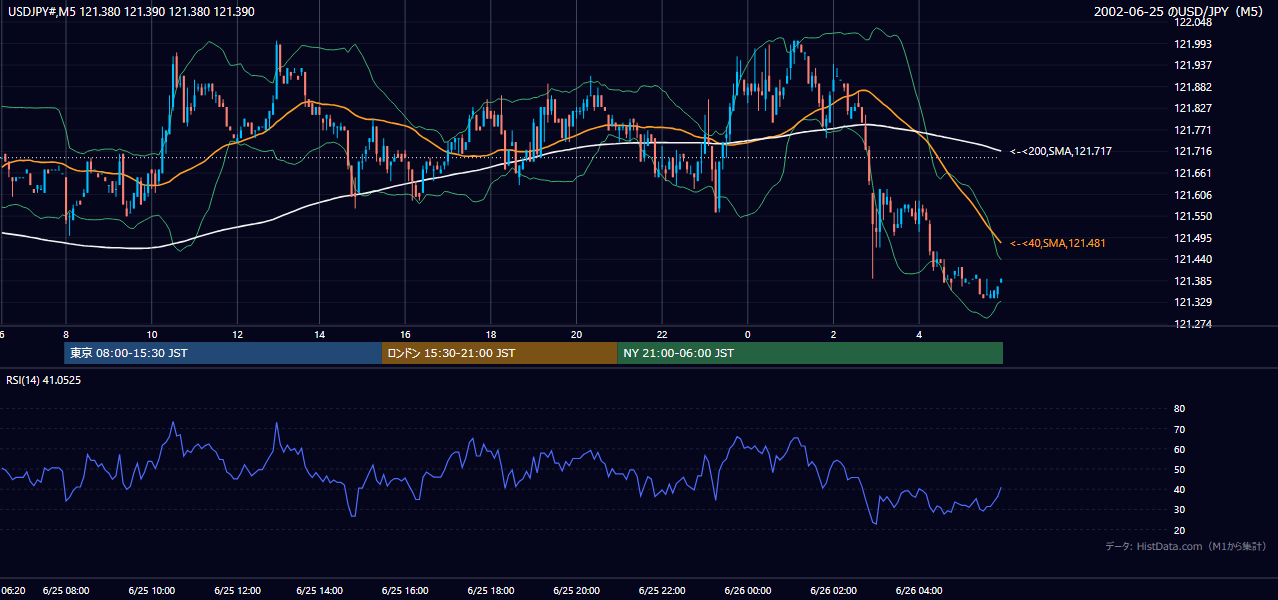Click the RSI scale value 60
This screenshot has width=1278, height=600.
click(1180, 449)
